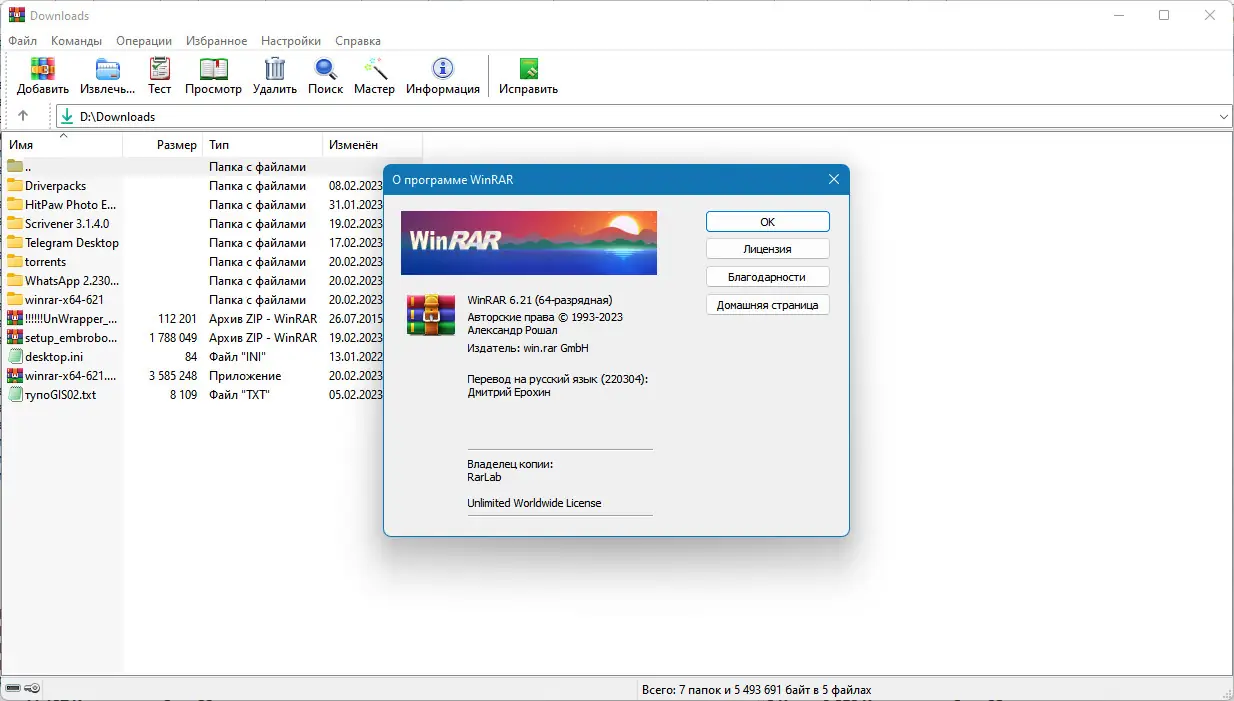Click the setup_embrobo archive icon
Screen dimensions: 1234x701
coord(15,338)
